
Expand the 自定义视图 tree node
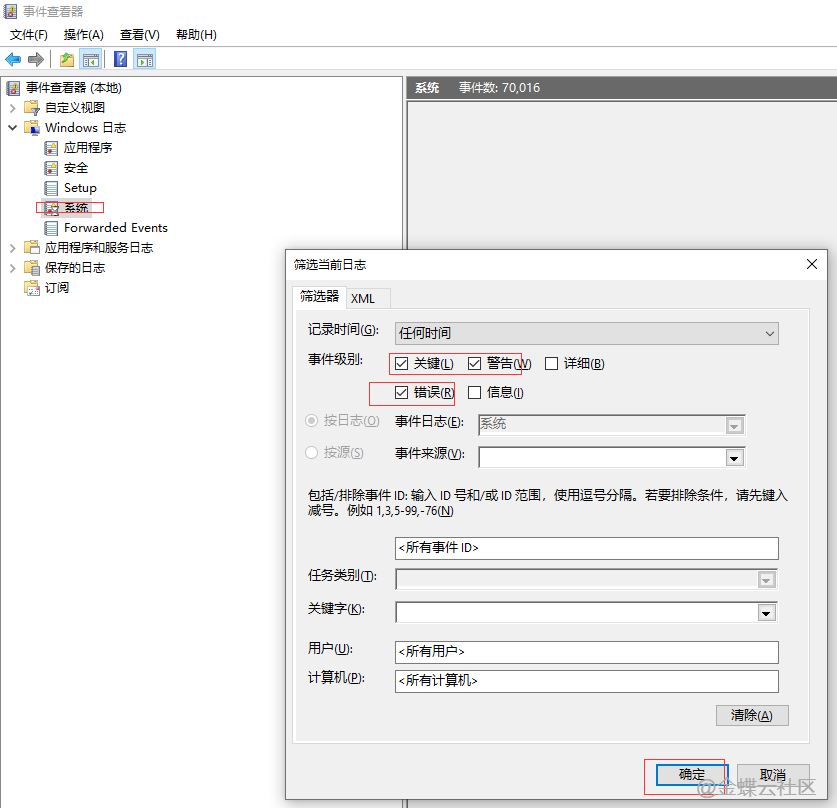(x=12, y=108)
